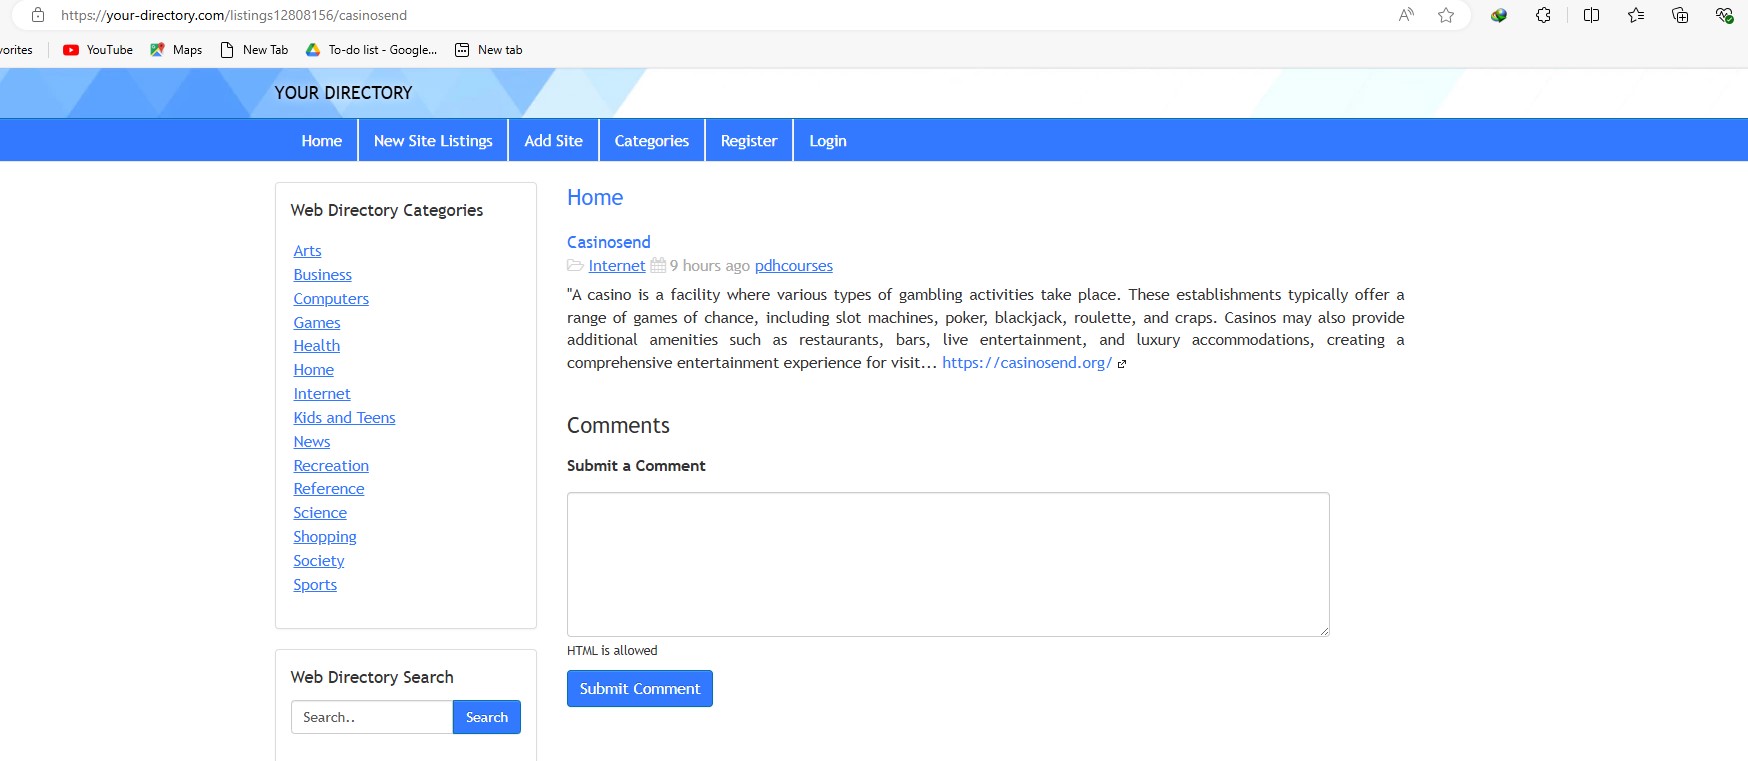Screen dimensions: 1748x761
Task: Open New Site Listings in the navbar
Action: [433, 141]
